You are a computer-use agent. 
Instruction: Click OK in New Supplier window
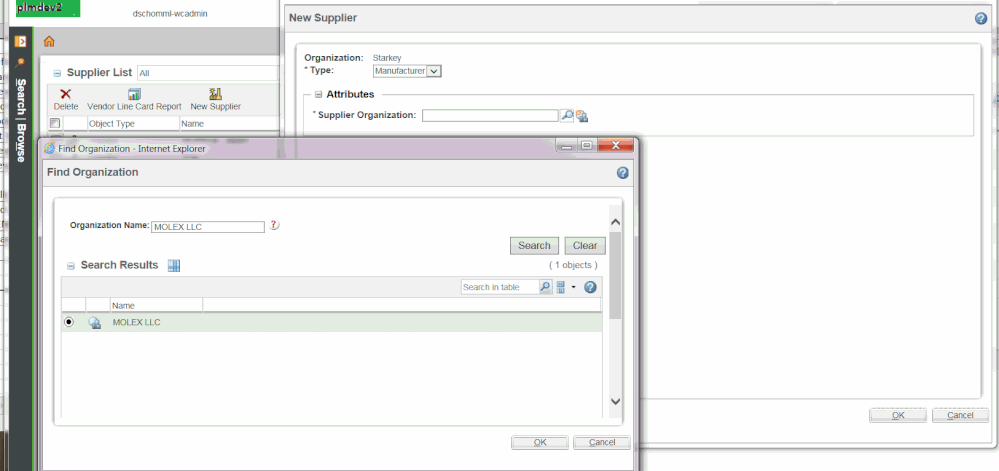click(x=898, y=415)
